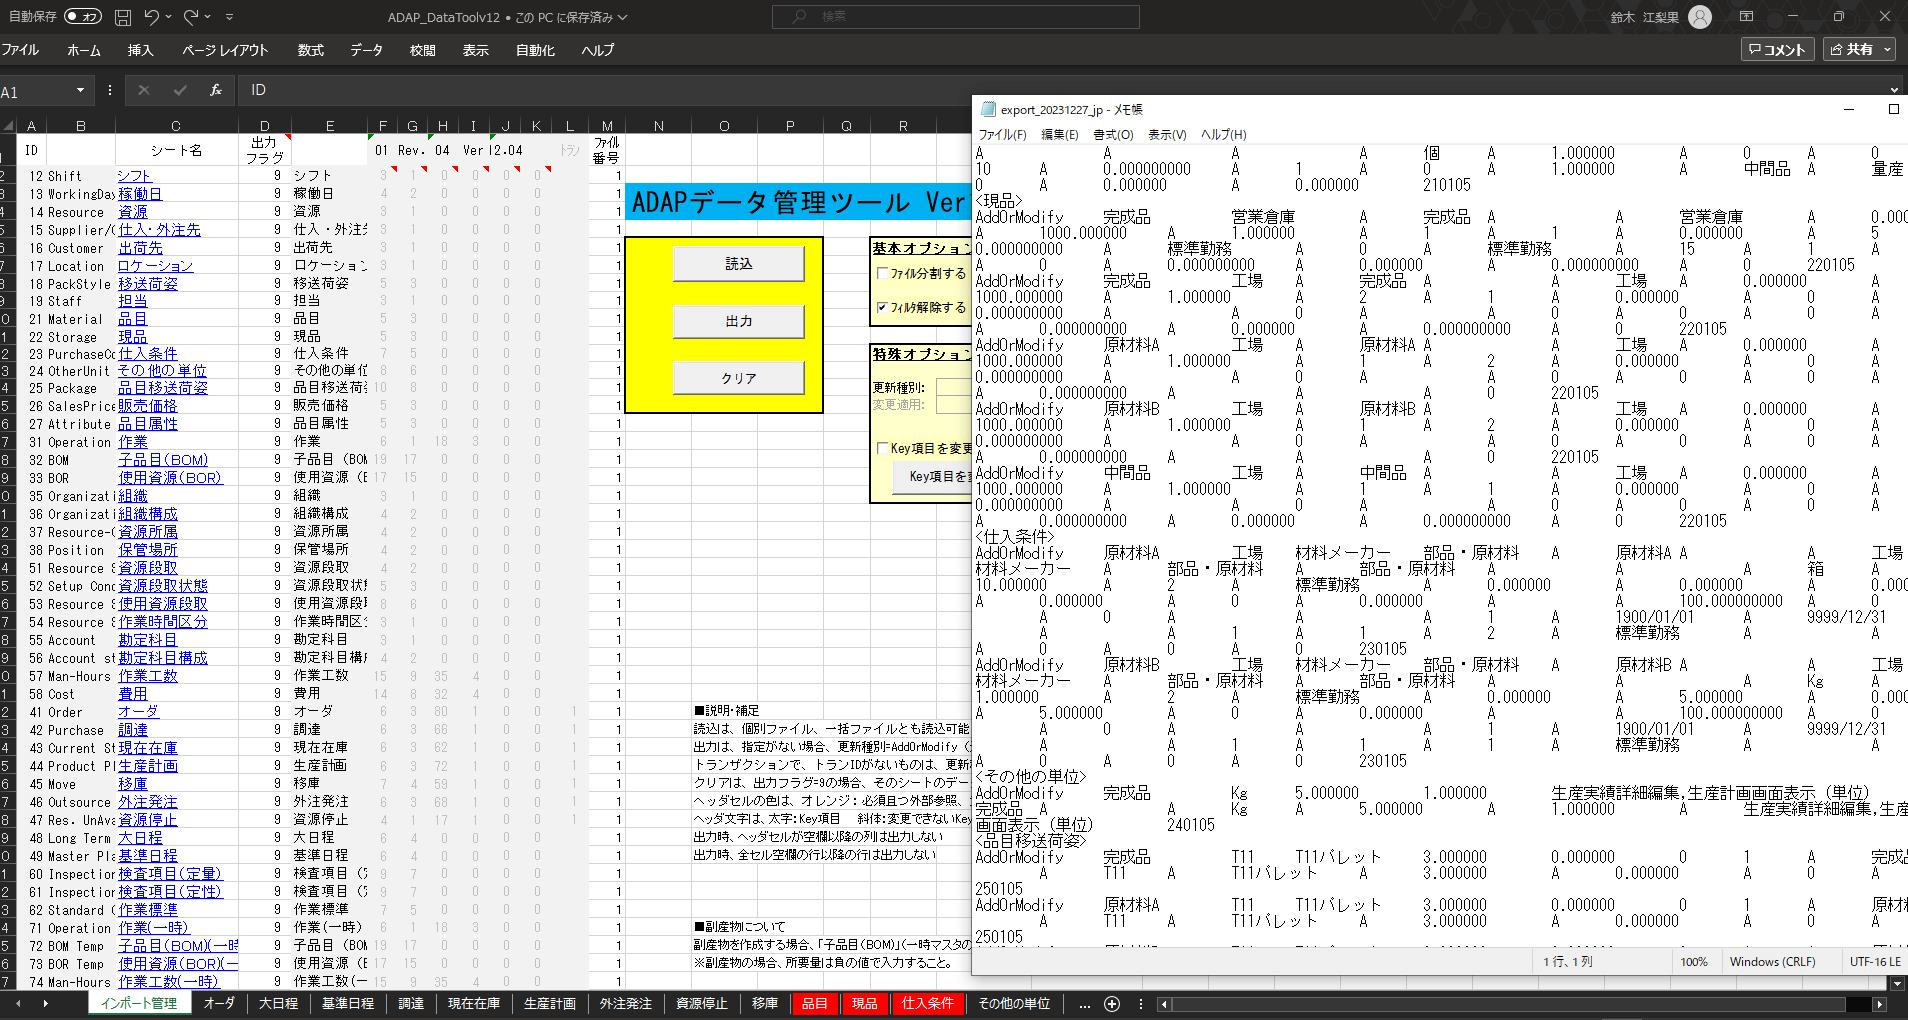Click the 読込 button
Viewport: 1908px width, 1020px height.
click(738, 263)
